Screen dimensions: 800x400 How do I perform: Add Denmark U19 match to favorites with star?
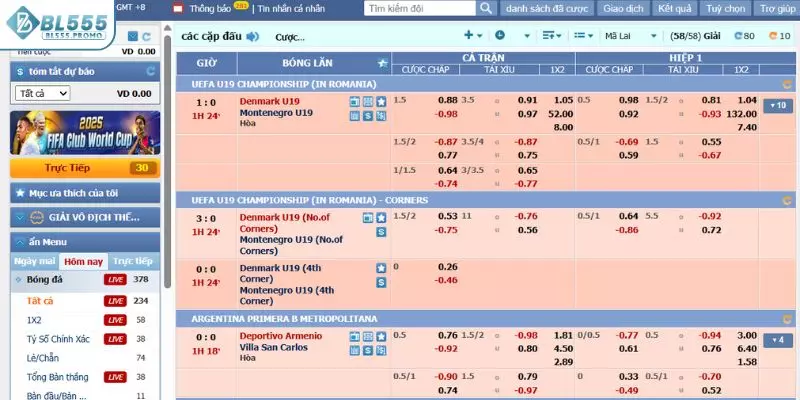point(381,102)
